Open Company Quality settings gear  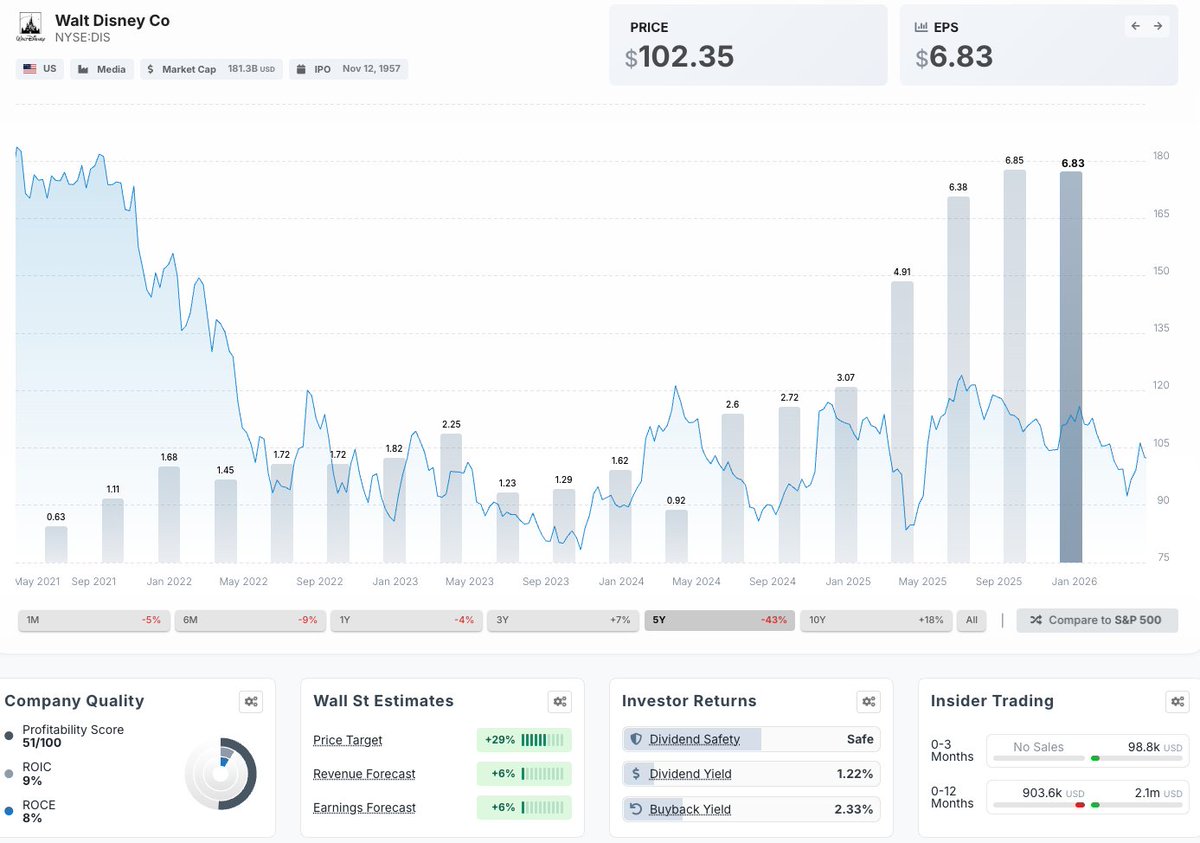click(x=251, y=702)
